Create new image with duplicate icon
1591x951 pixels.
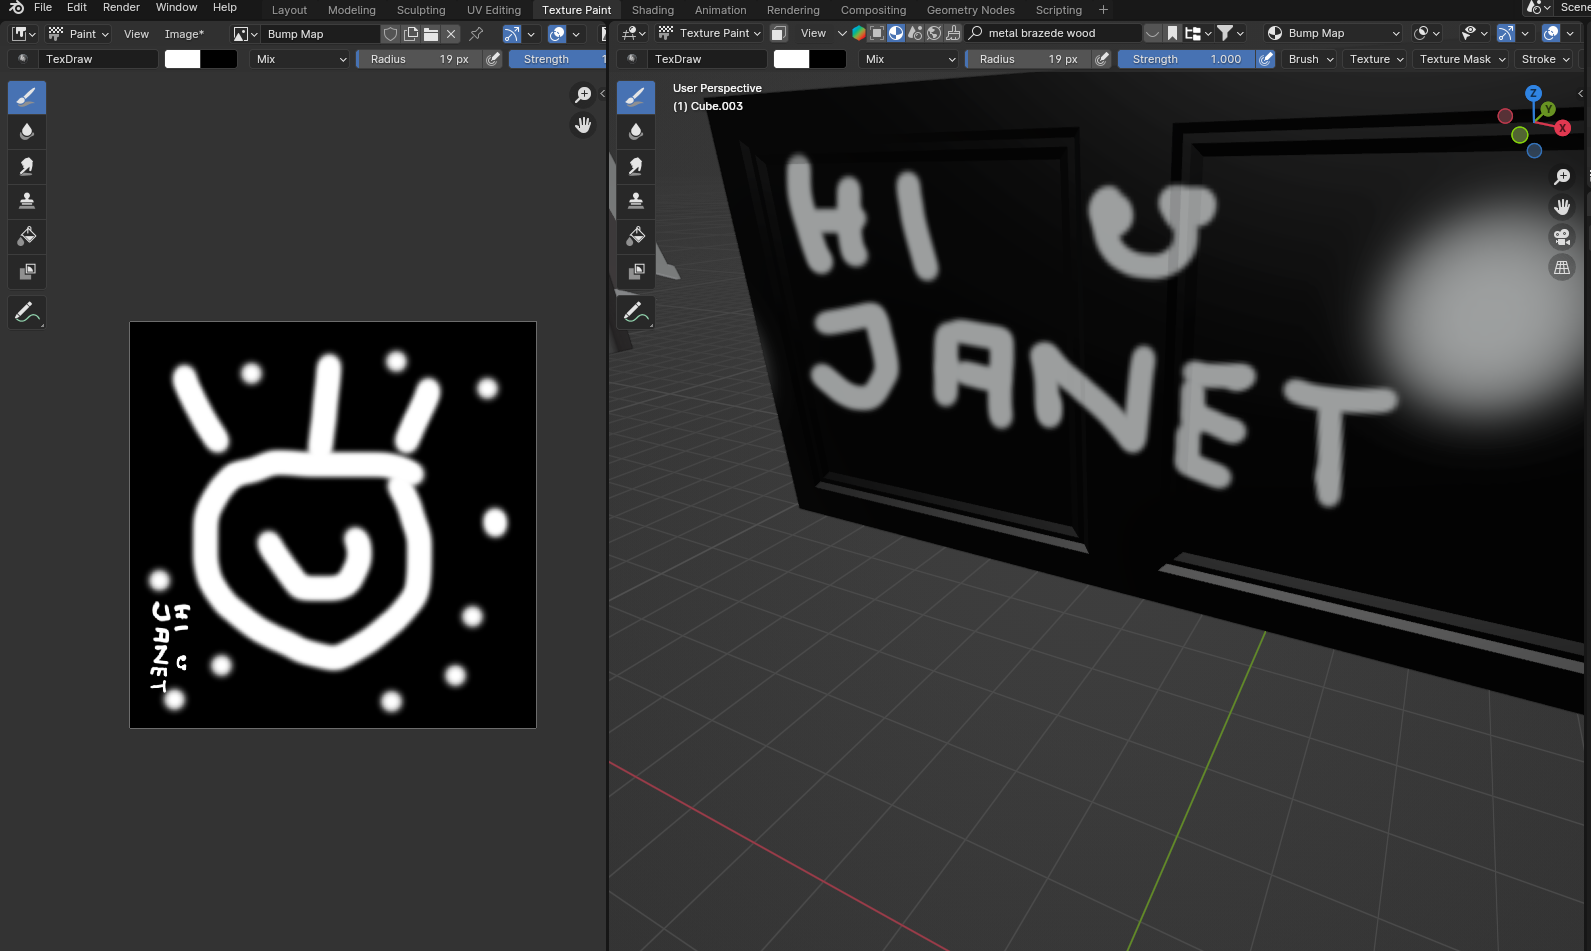pos(411,34)
